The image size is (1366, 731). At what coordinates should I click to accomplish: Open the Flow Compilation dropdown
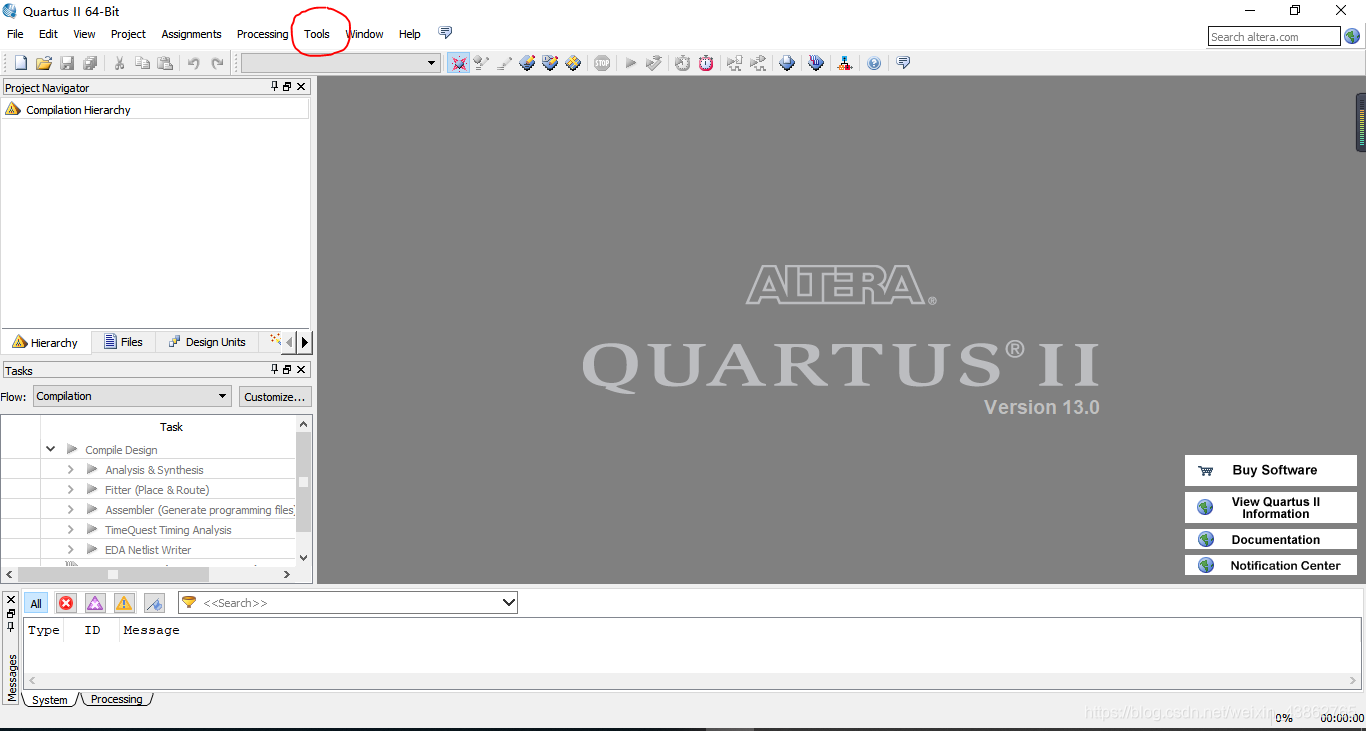(132, 396)
